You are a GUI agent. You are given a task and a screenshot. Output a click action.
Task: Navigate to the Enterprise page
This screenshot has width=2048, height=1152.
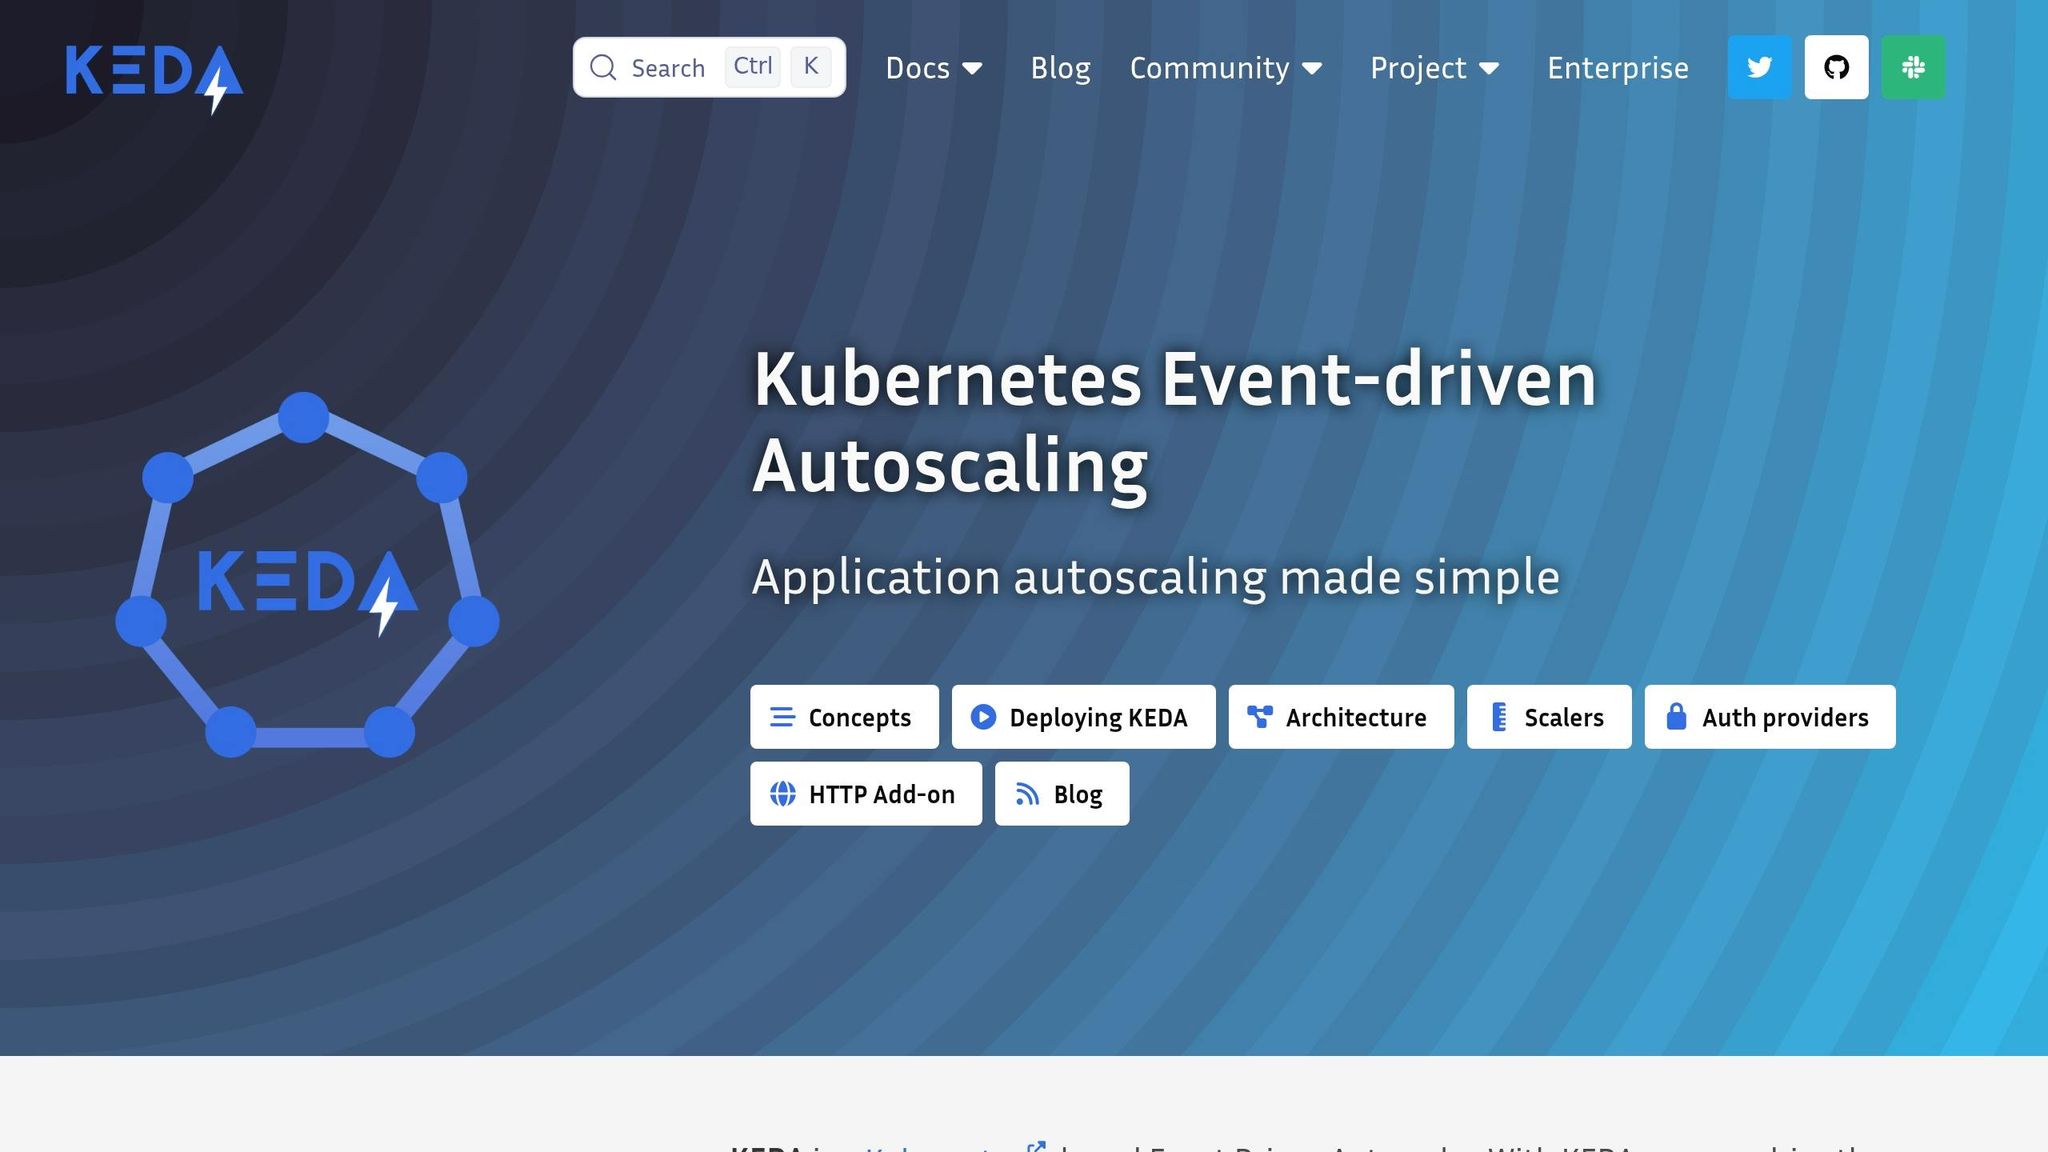1617,68
